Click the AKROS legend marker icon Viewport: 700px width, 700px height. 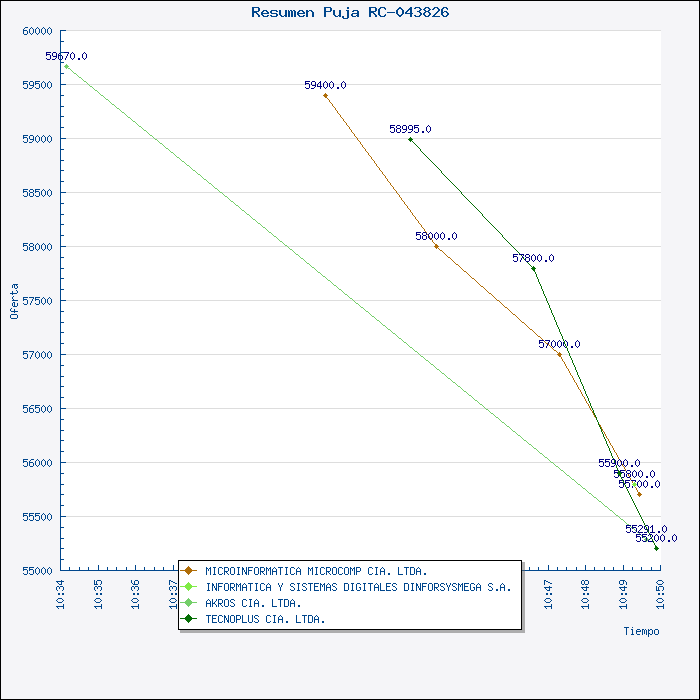[188, 603]
